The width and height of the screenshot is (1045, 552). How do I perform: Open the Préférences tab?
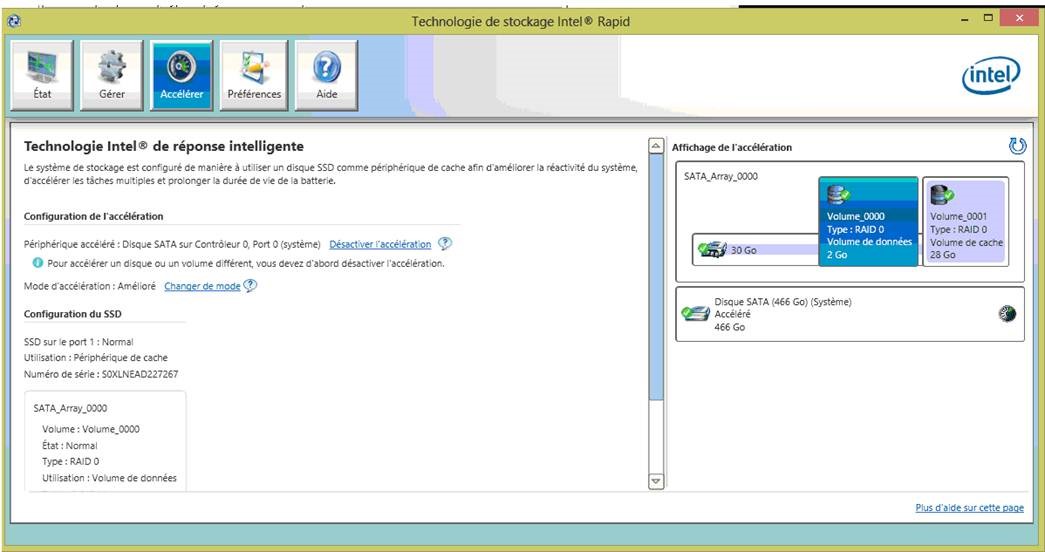click(x=254, y=75)
